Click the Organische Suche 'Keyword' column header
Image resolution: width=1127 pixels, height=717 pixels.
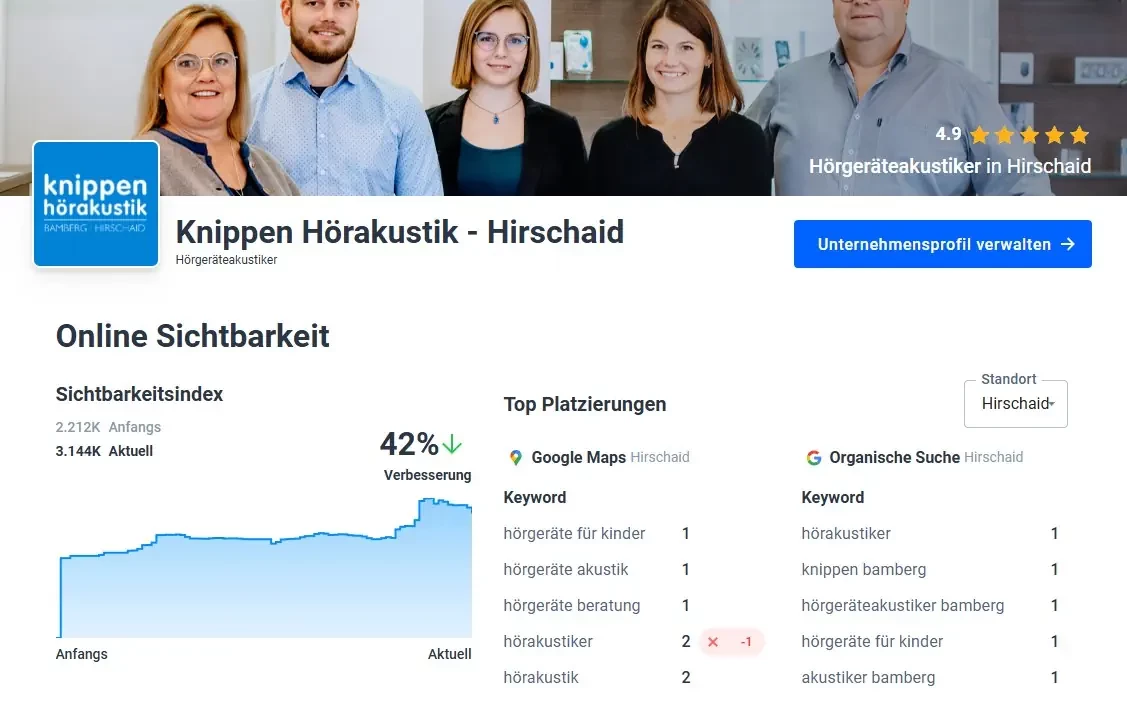tap(833, 497)
